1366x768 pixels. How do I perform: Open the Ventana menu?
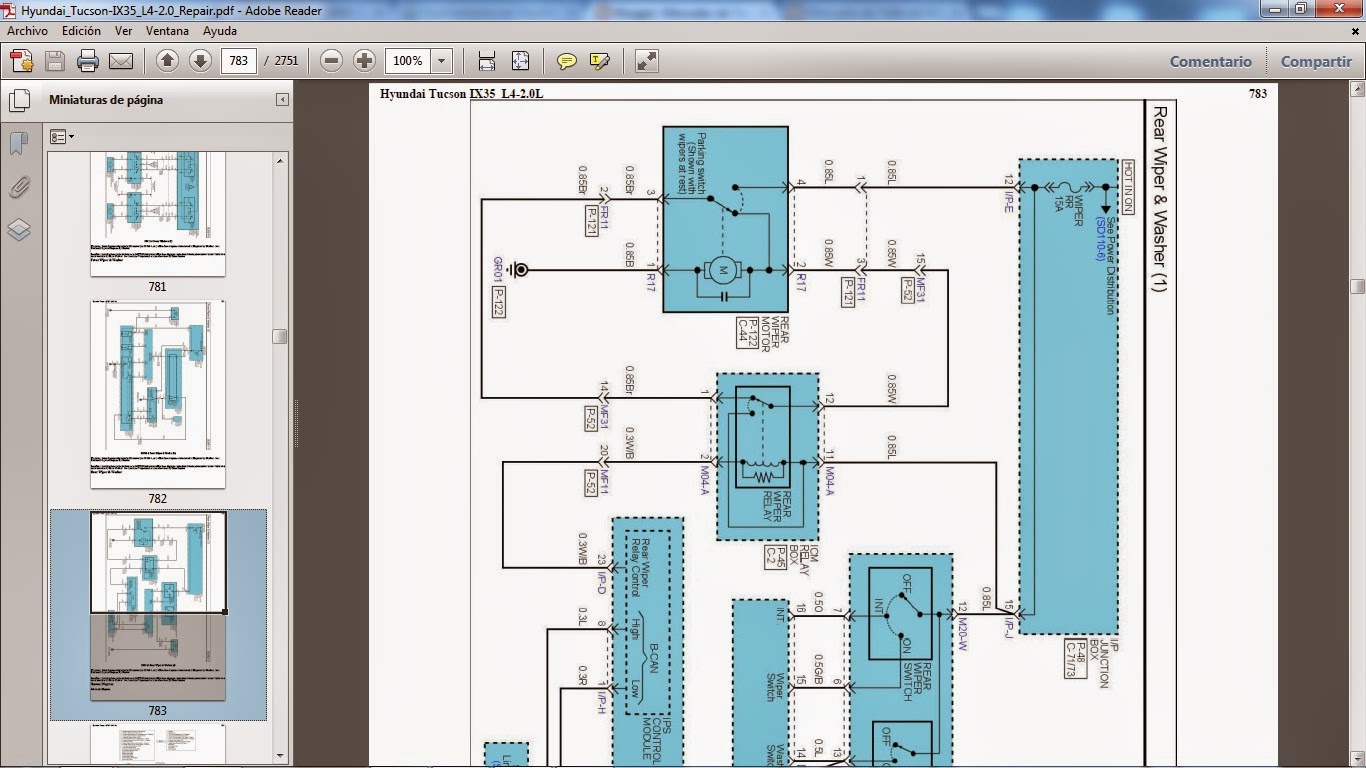tap(167, 31)
